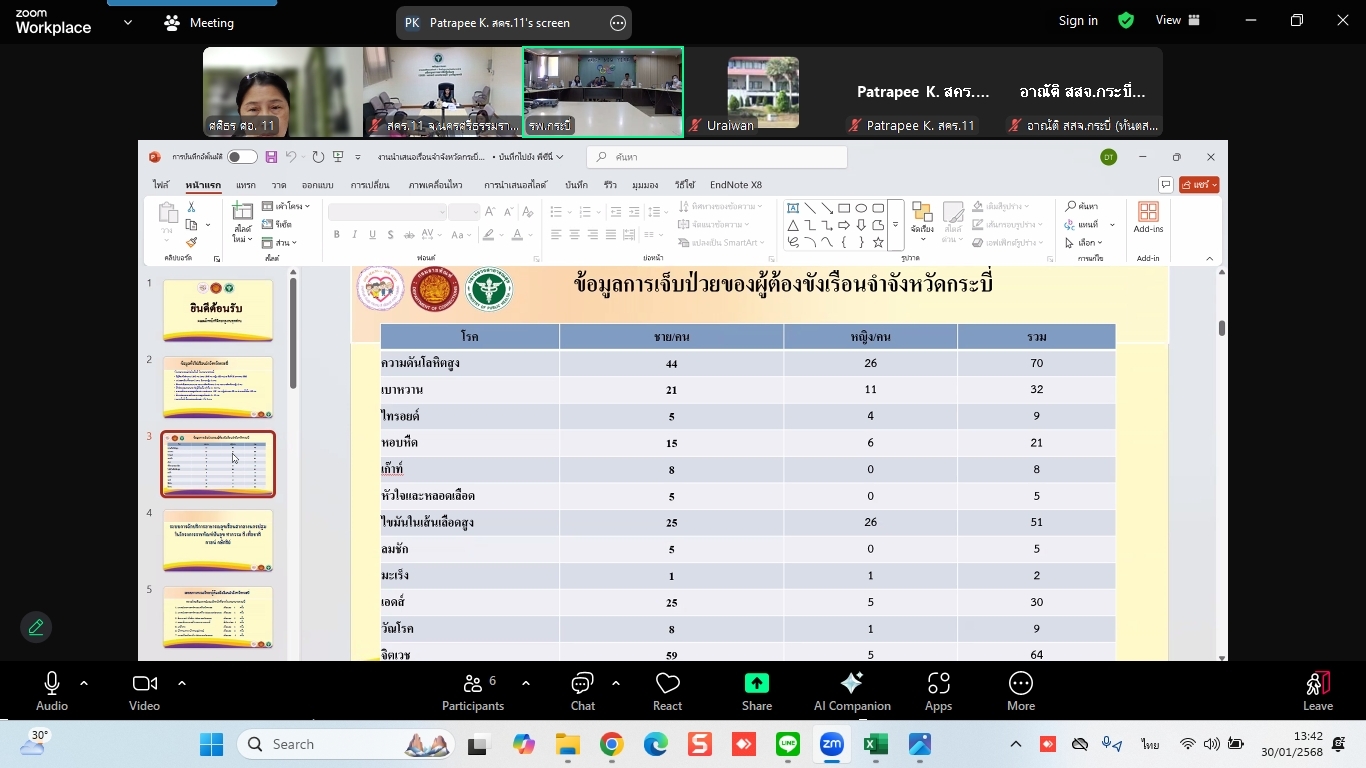This screenshot has height=768, width=1366.
Task: Open the font size combo box
Action: click(x=464, y=212)
